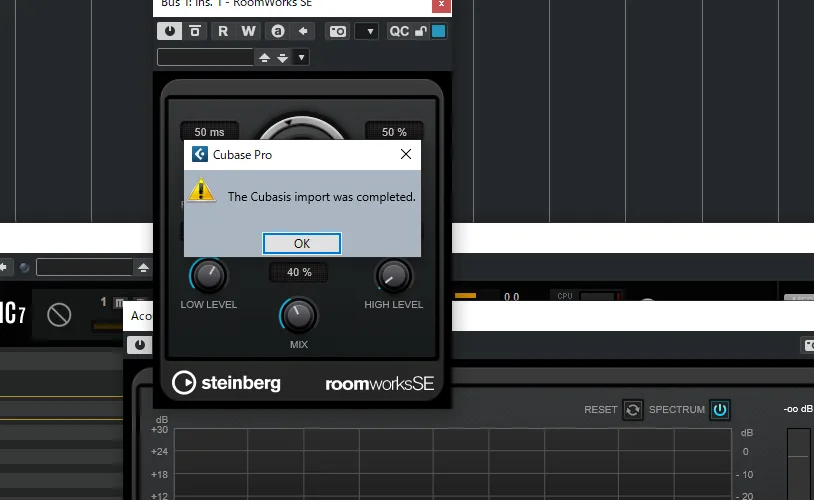Click the RESET refresh icon in EQ window
Image resolution: width=814 pixels, height=500 pixels.
tap(633, 410)
